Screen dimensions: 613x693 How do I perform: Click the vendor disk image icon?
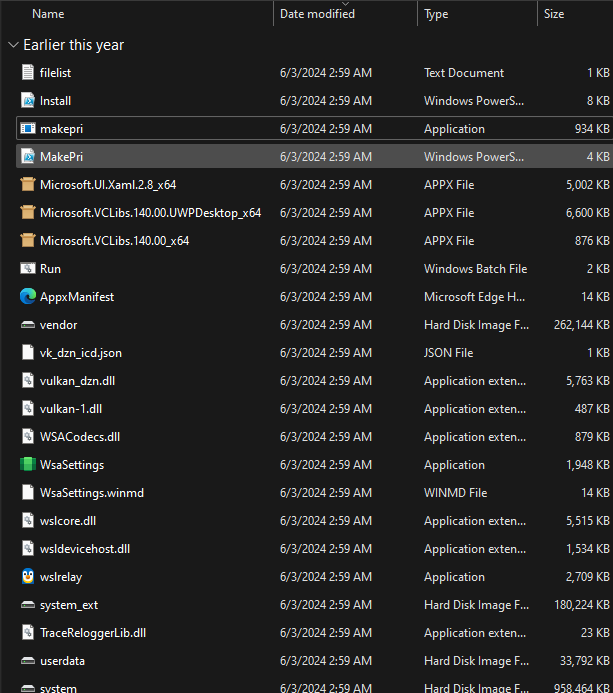coord(27,325)
